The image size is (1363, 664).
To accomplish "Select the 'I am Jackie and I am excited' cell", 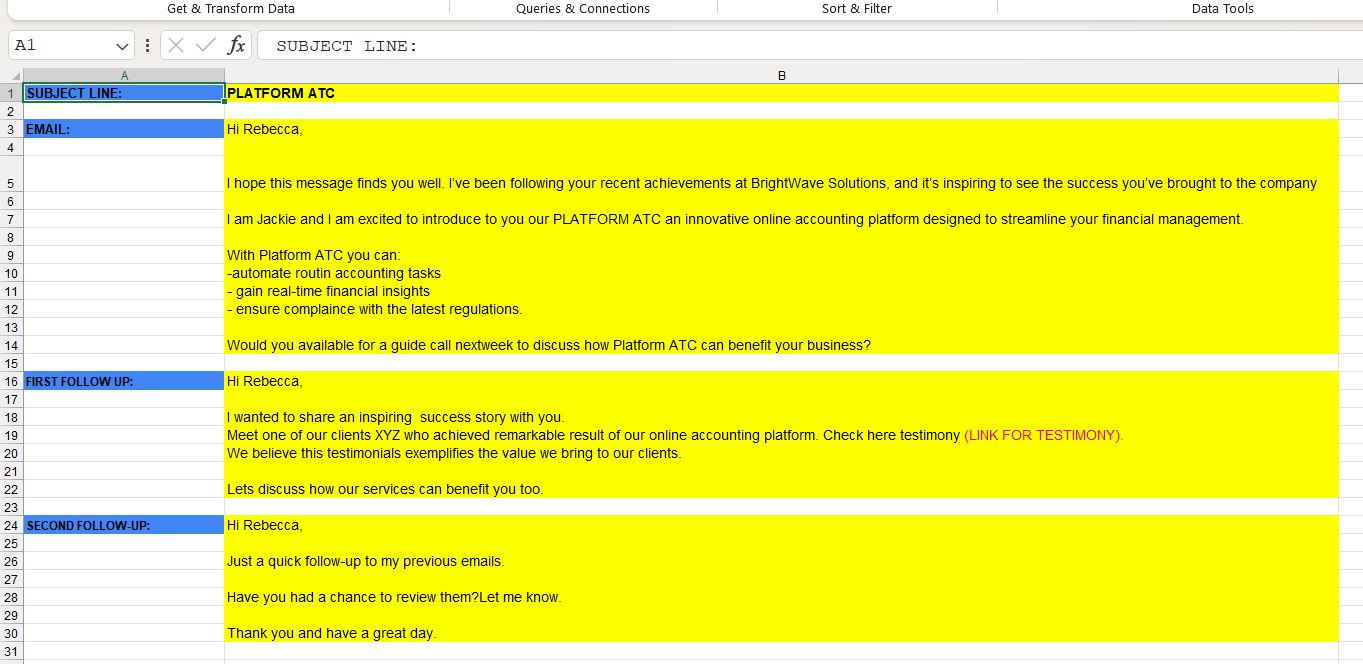I will click(x=782, y=219).
